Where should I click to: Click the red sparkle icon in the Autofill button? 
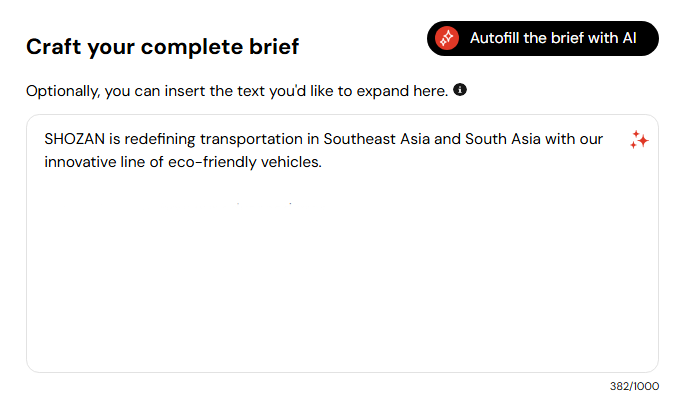(x=447, y=38)
